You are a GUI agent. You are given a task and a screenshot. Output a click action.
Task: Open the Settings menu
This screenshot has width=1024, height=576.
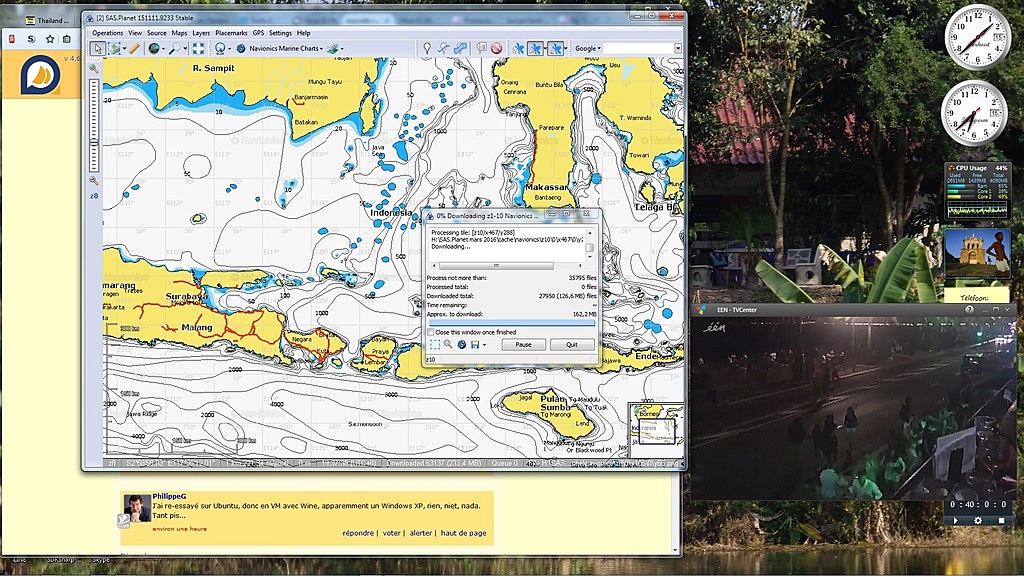tap(280, 33)
